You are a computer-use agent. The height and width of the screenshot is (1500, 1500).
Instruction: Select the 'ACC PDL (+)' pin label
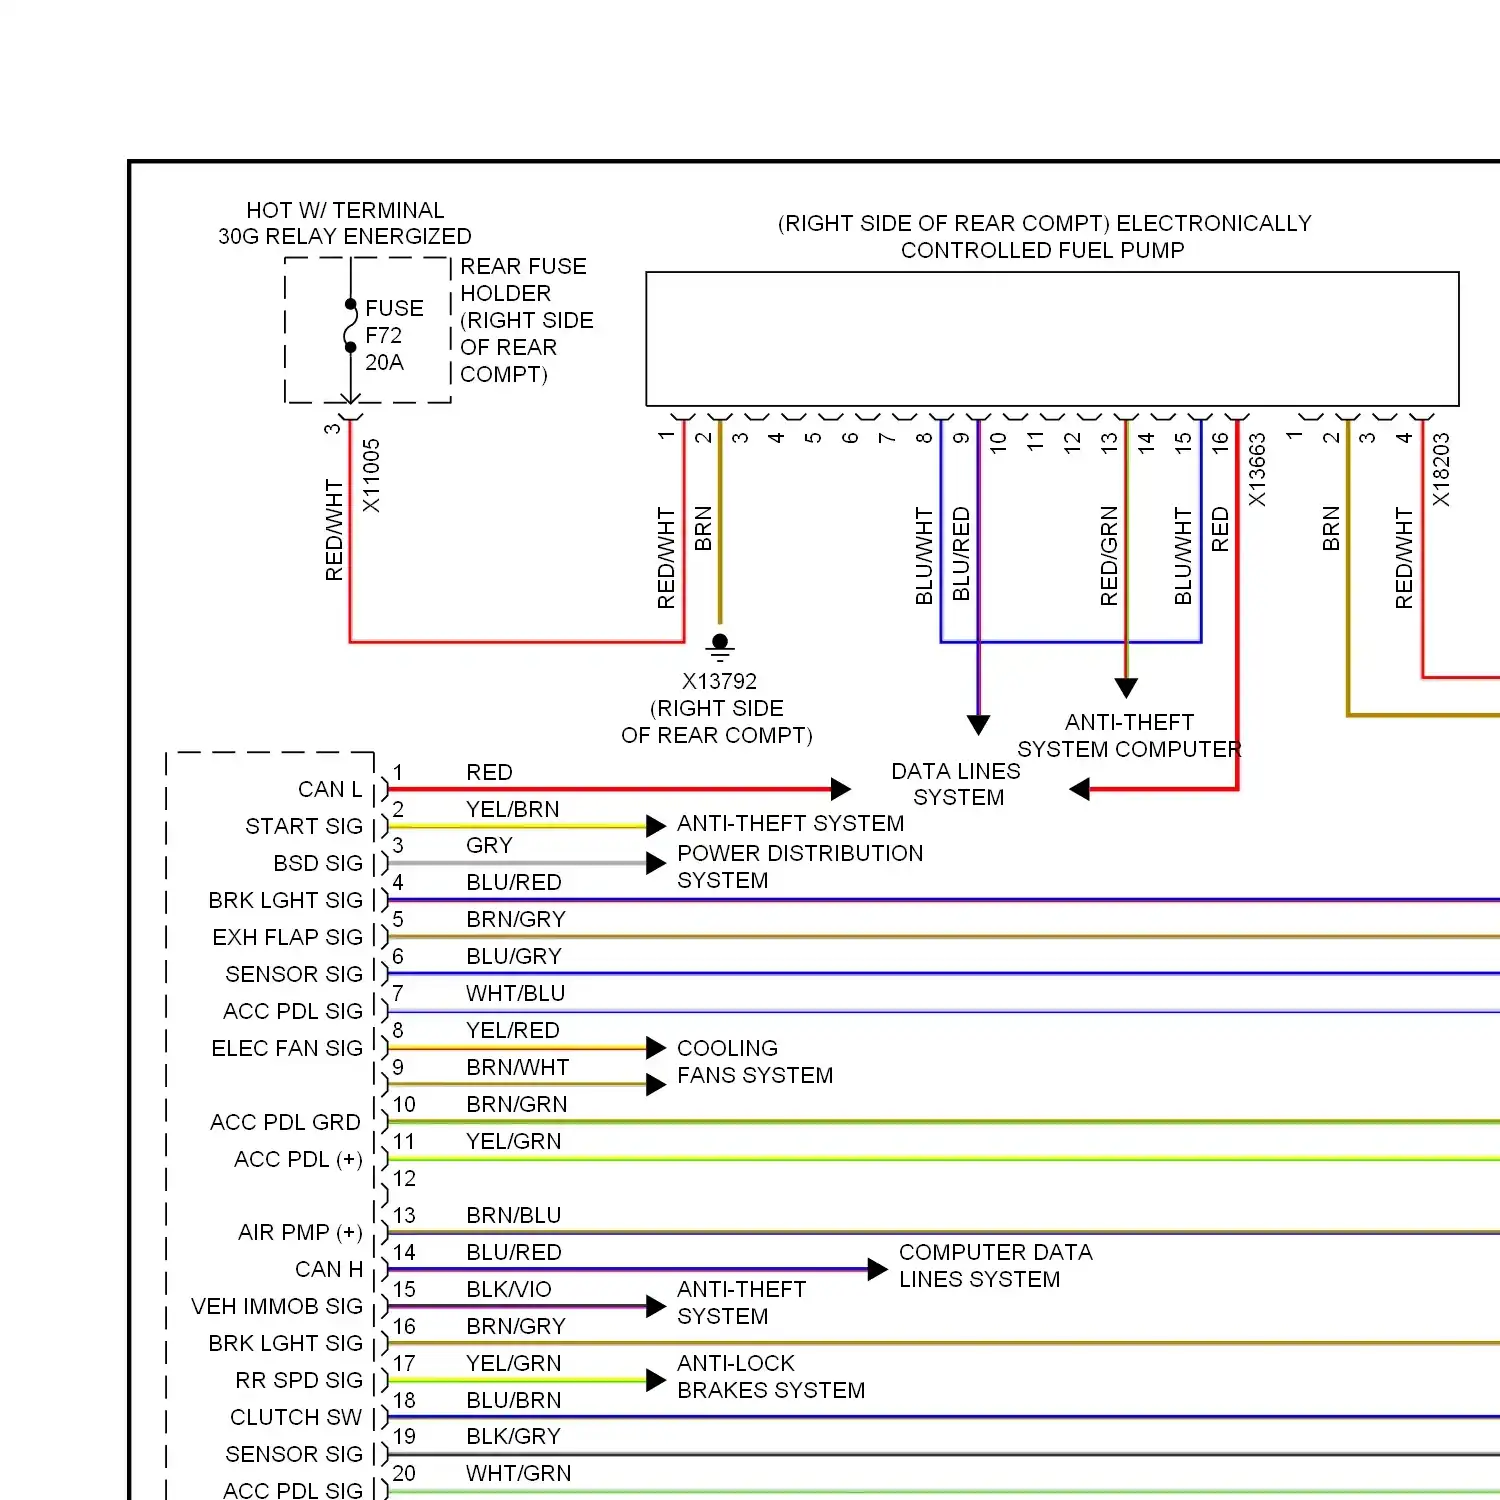298,1159
